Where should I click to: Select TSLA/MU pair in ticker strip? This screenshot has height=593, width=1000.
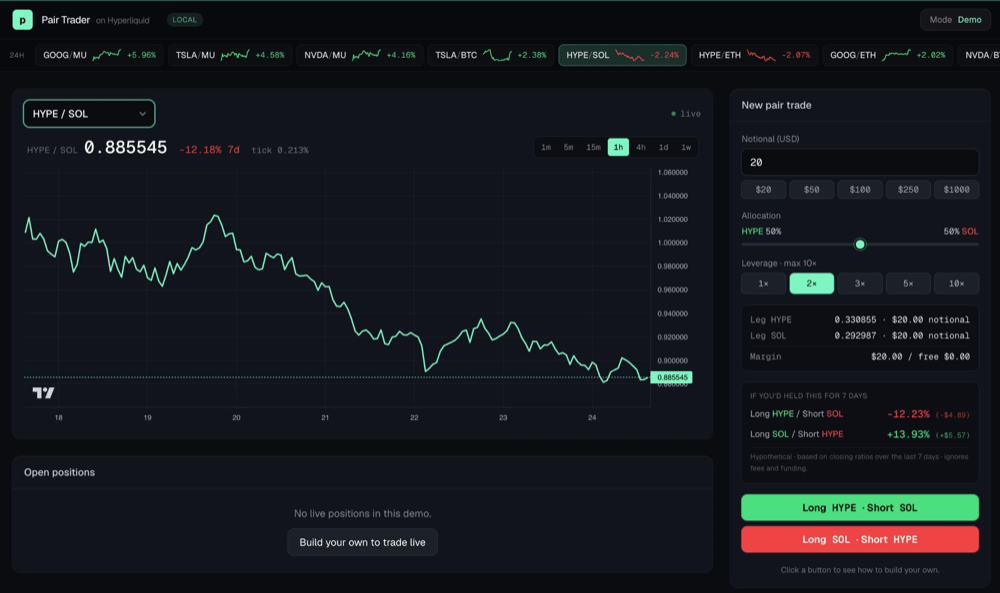tap(230, 55)
